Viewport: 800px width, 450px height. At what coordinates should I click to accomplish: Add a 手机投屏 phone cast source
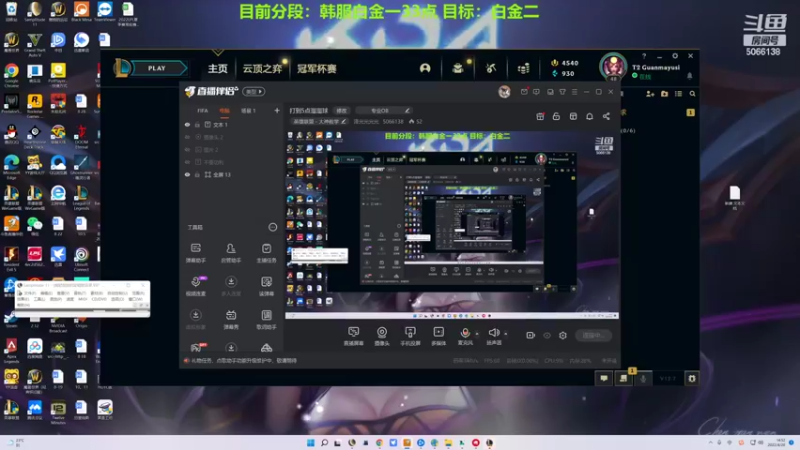click(x=410, y=336)
